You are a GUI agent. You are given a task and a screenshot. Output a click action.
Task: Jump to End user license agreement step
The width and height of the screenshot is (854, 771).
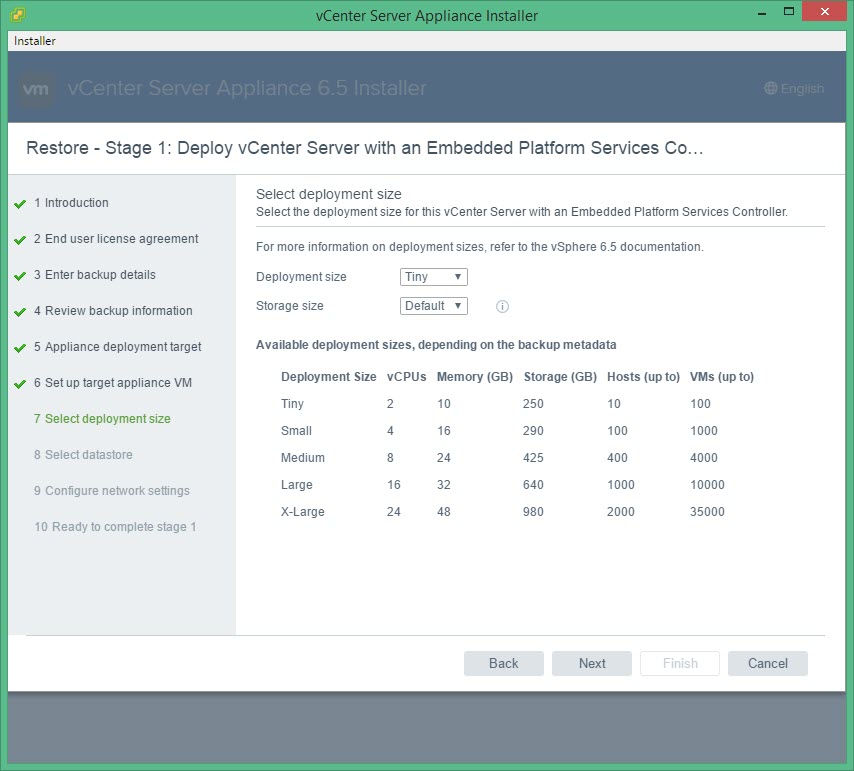pyautogui.click(x=121, y=239)
